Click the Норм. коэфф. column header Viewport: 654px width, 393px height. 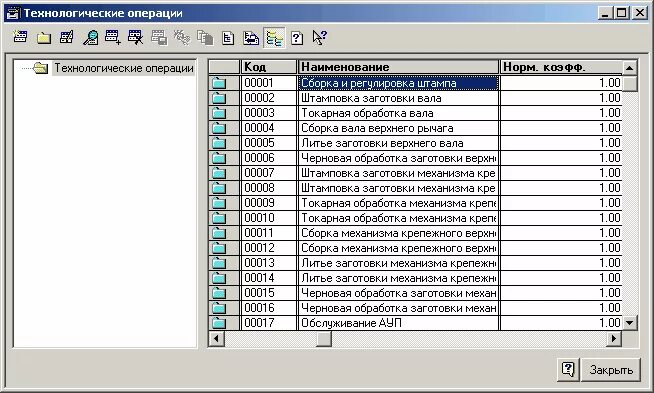561,67
